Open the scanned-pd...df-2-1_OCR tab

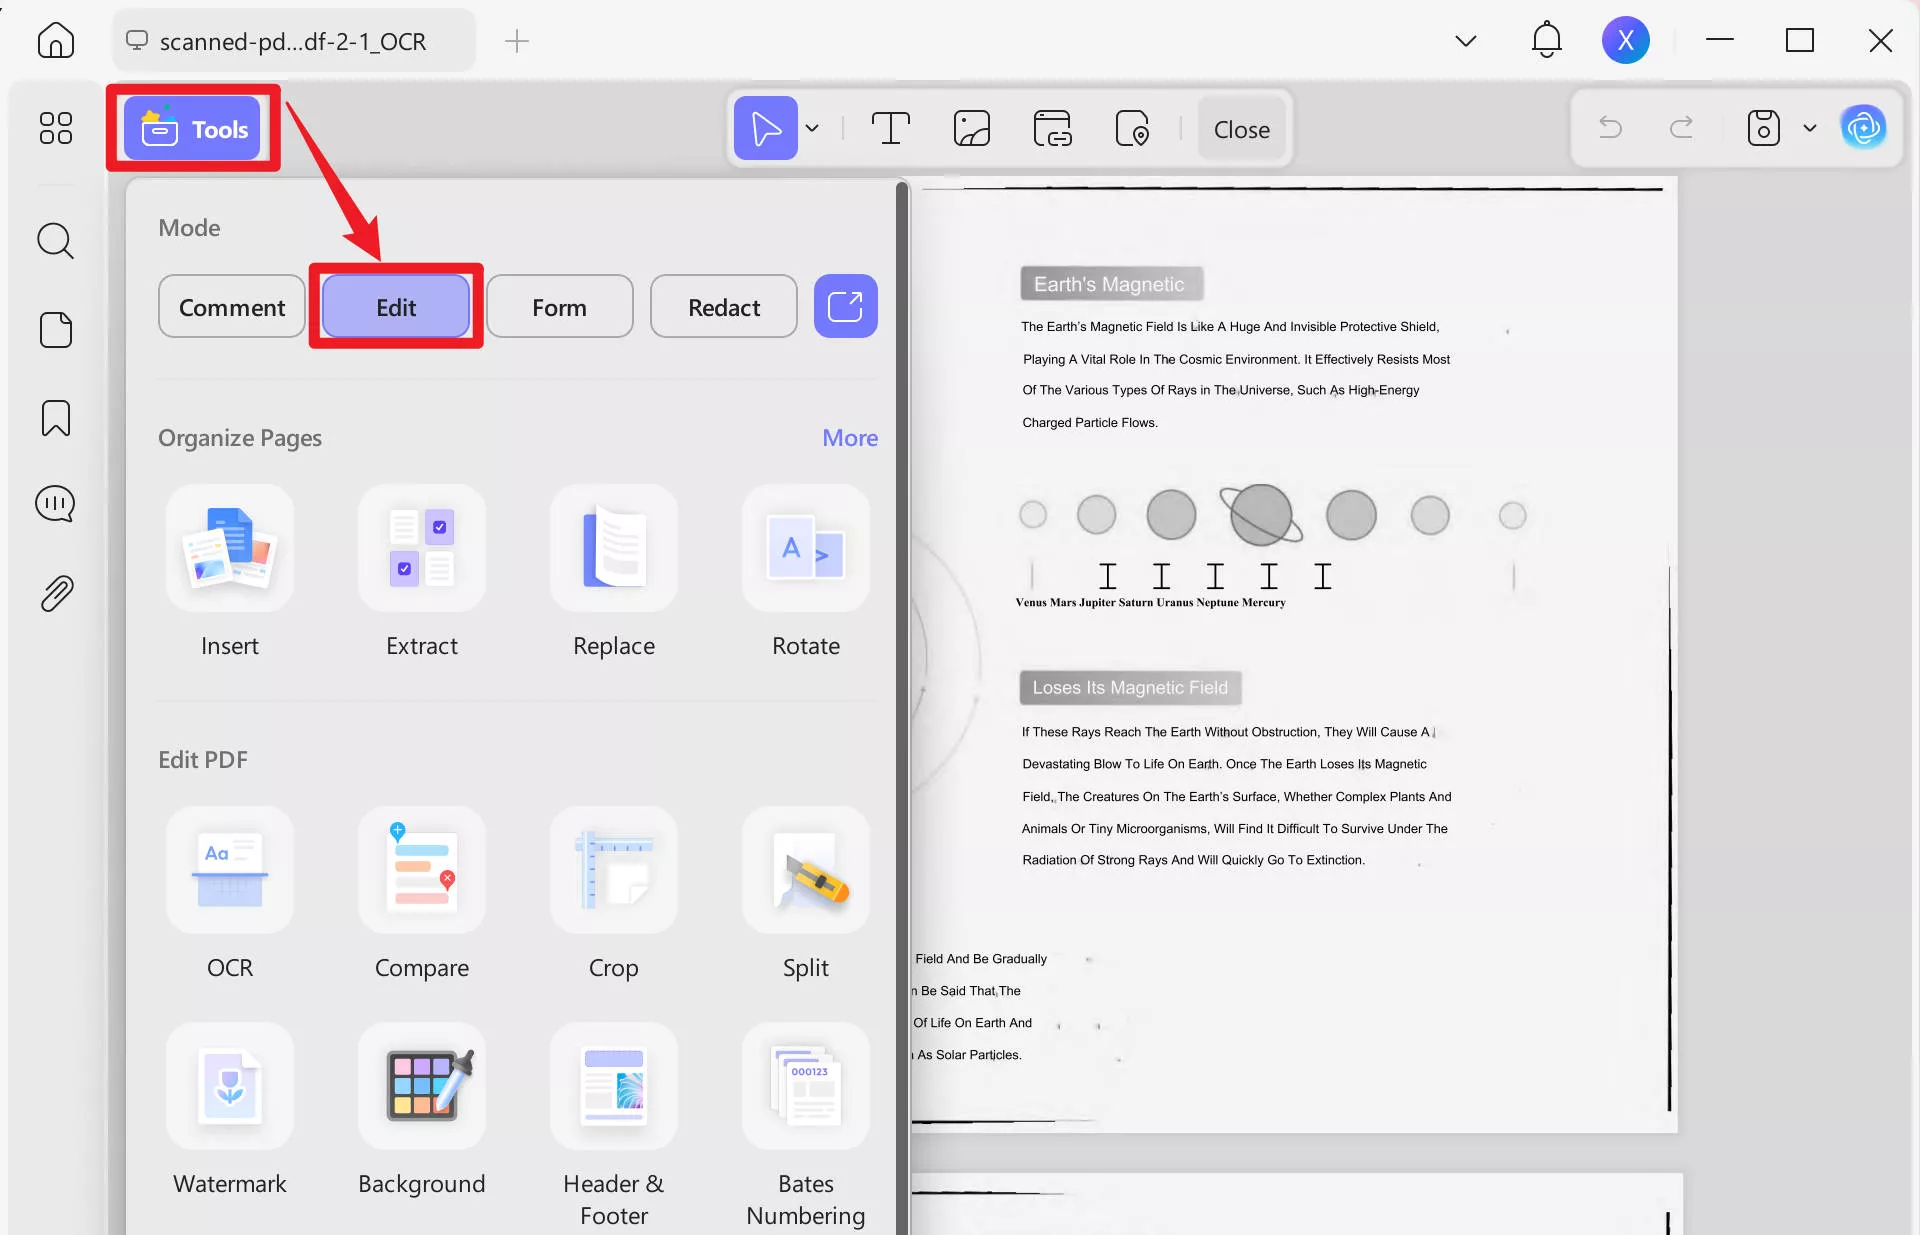click(x=292, y=41)
